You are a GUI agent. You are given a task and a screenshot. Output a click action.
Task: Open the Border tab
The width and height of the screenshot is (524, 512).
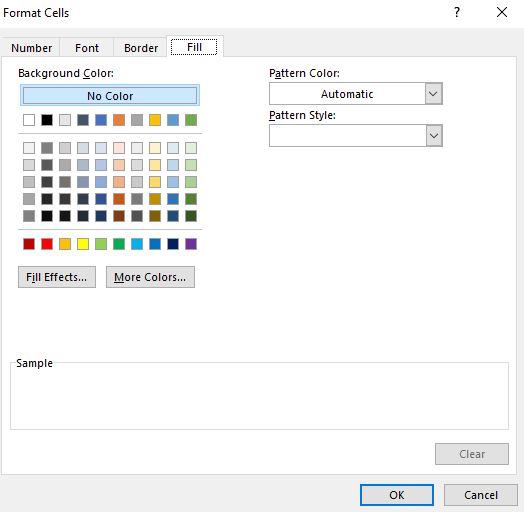coord(141,48)
